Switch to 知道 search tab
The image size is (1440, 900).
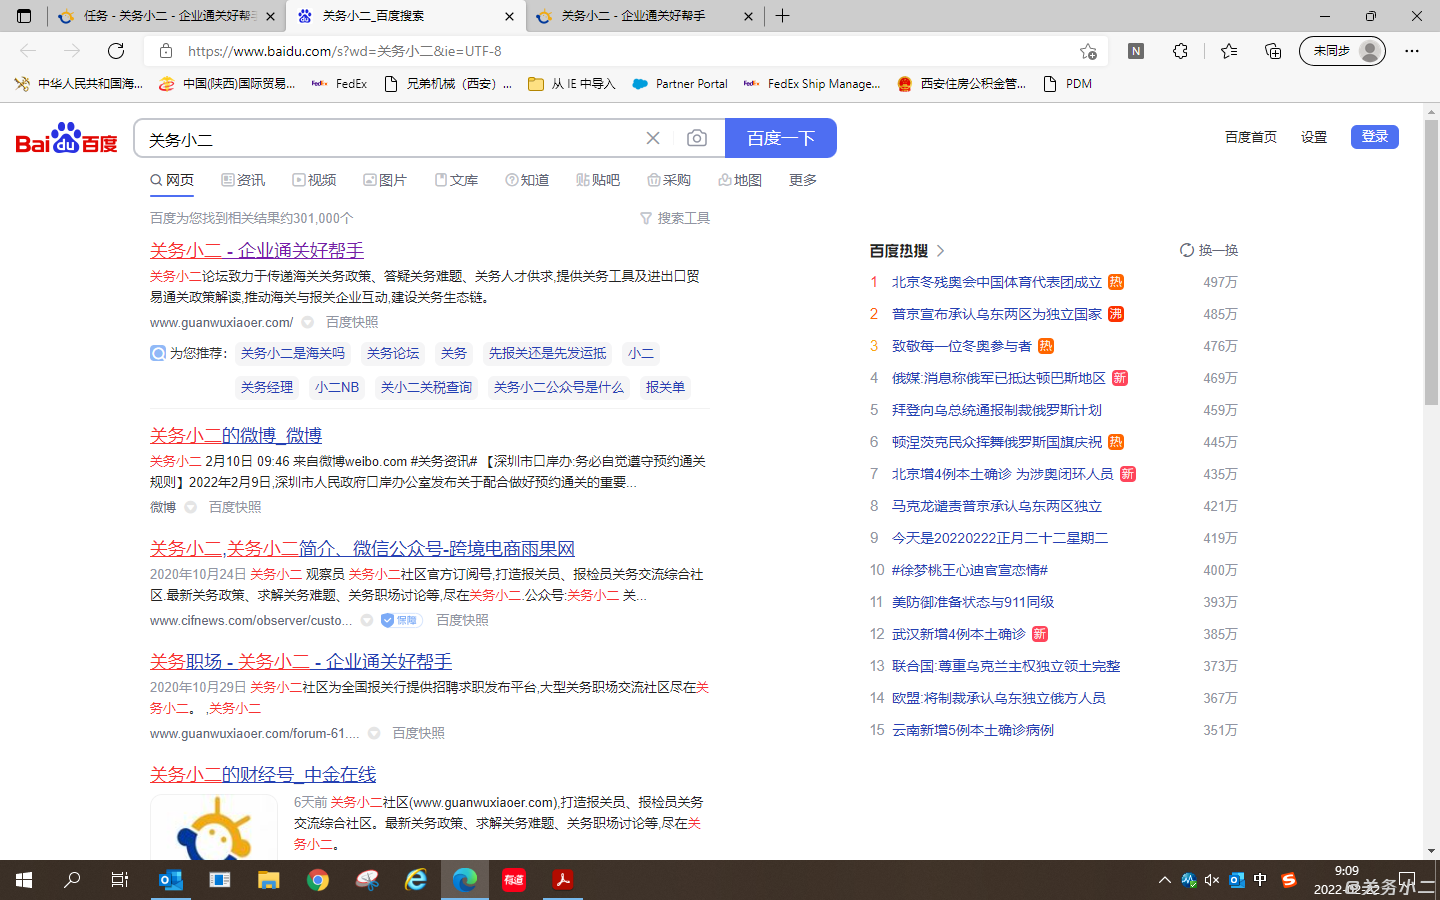pos(527,180)
